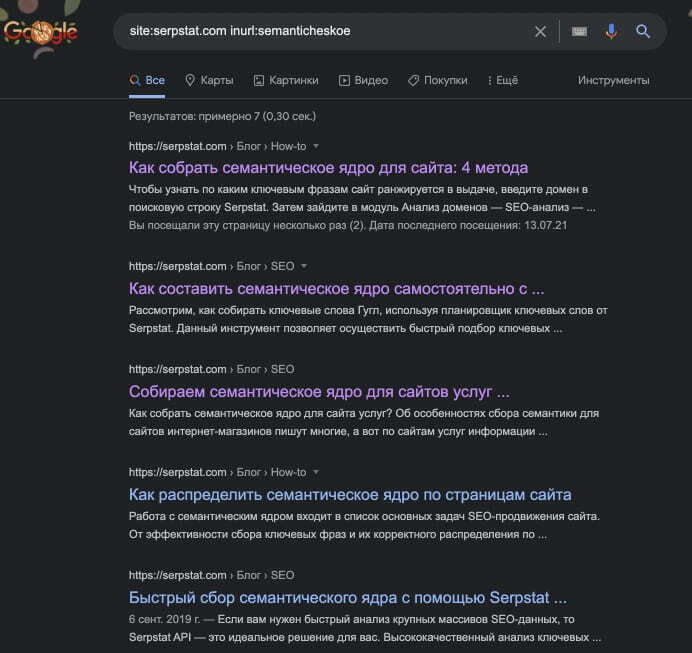Select the Все tab

(147, 81)
